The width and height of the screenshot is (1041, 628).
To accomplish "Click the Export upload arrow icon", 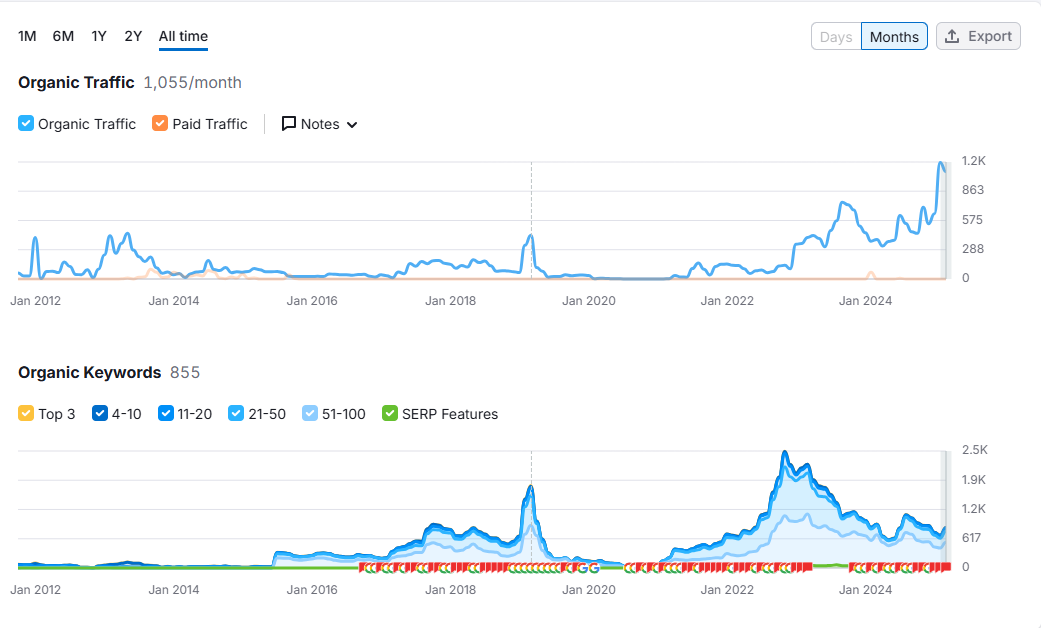I will [x=952, y=37].
